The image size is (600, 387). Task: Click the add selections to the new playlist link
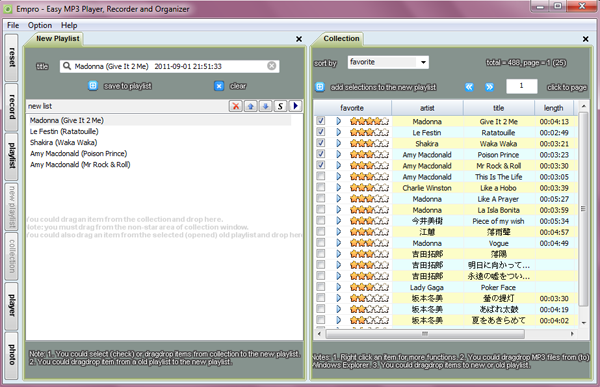click(383, 87)
